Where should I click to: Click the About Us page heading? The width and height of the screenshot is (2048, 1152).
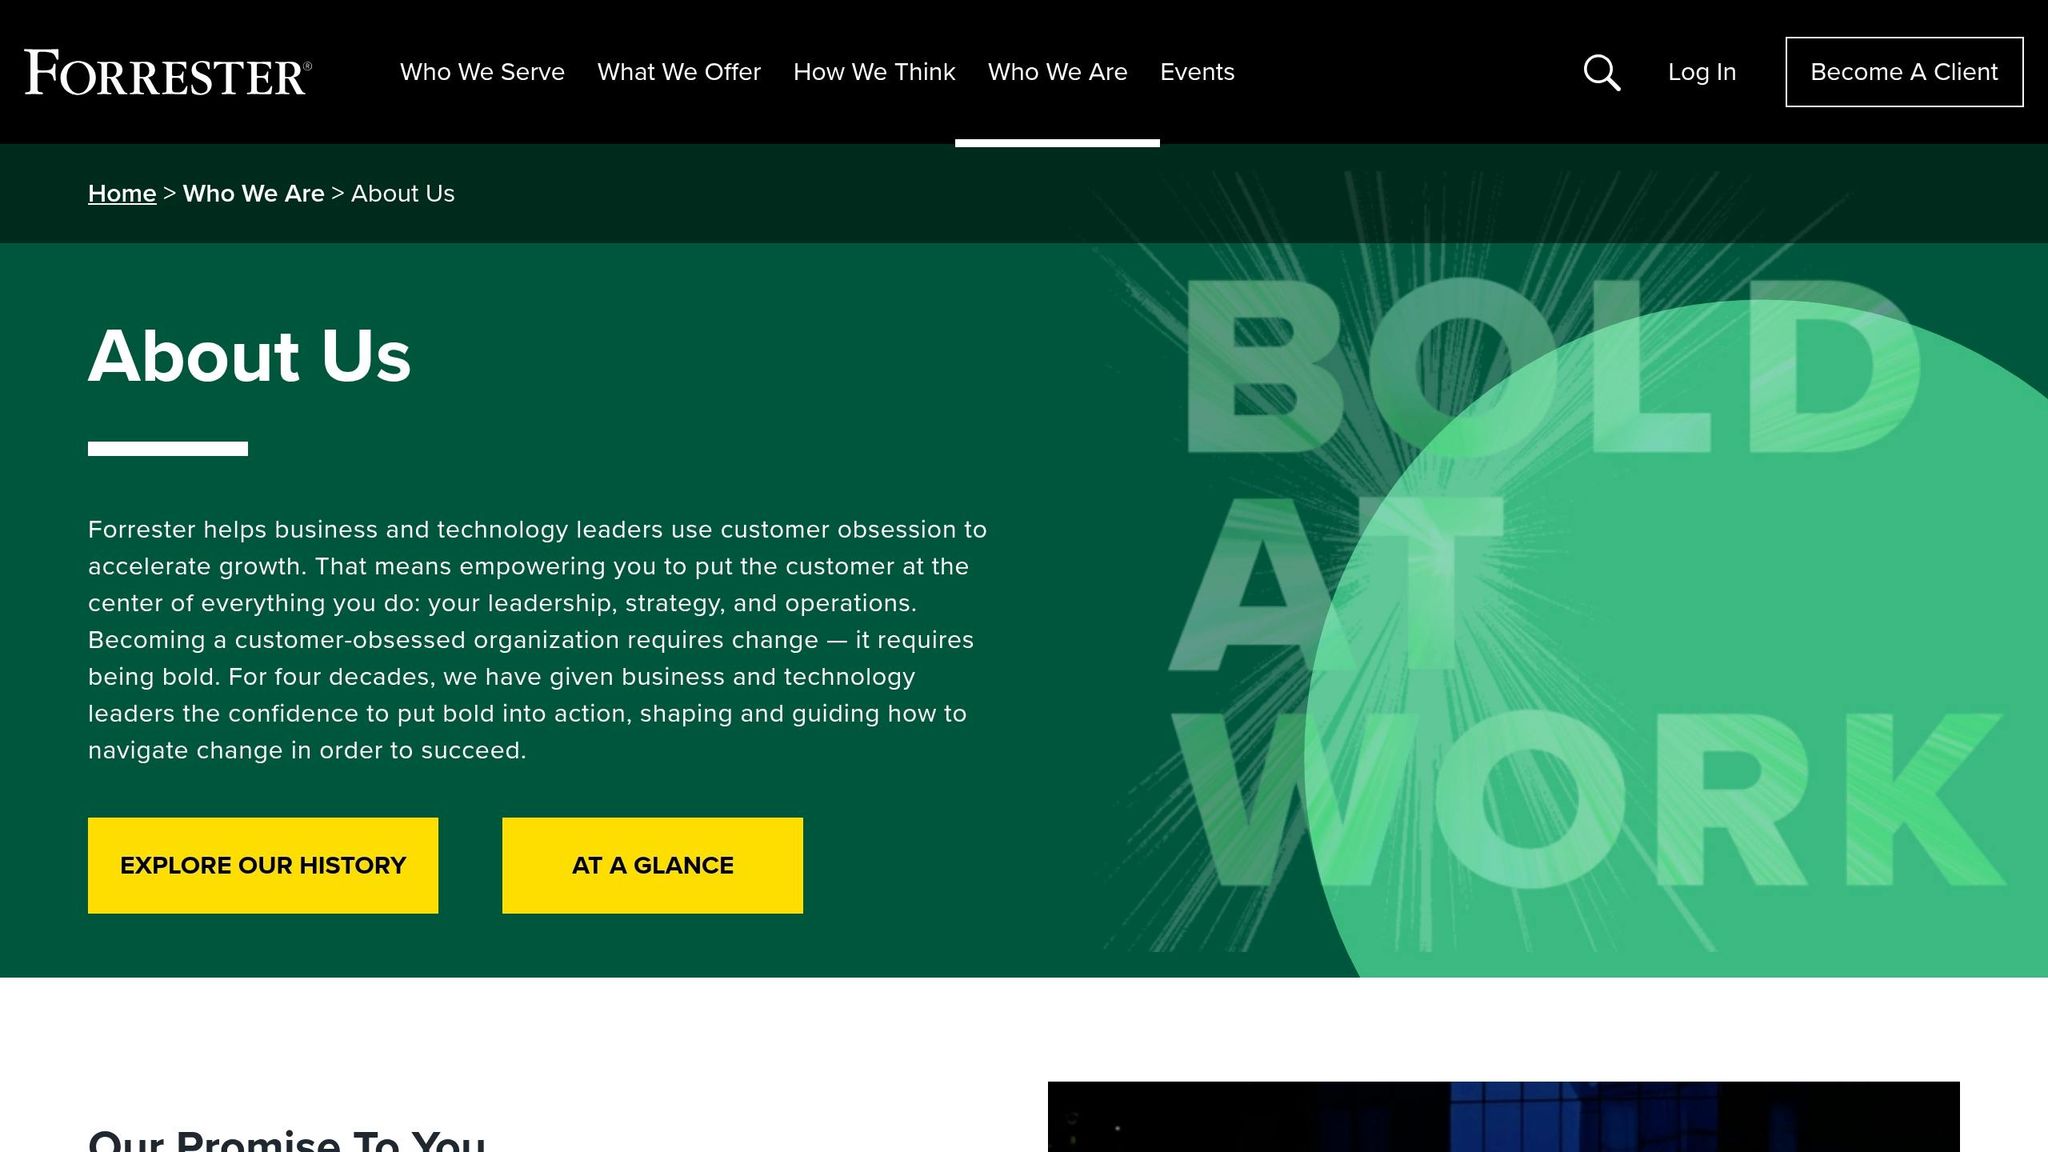coord(249,356)
